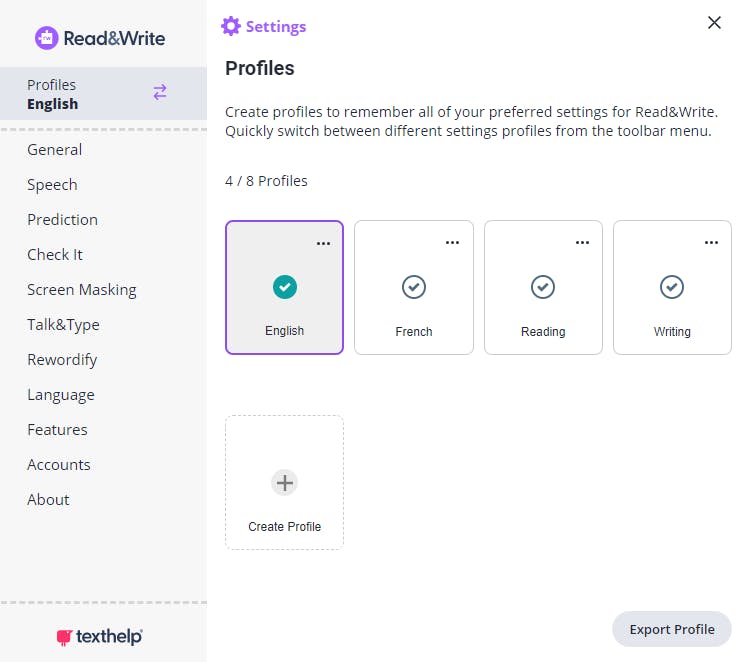Open the Writing profile more options

coord(711,243)
